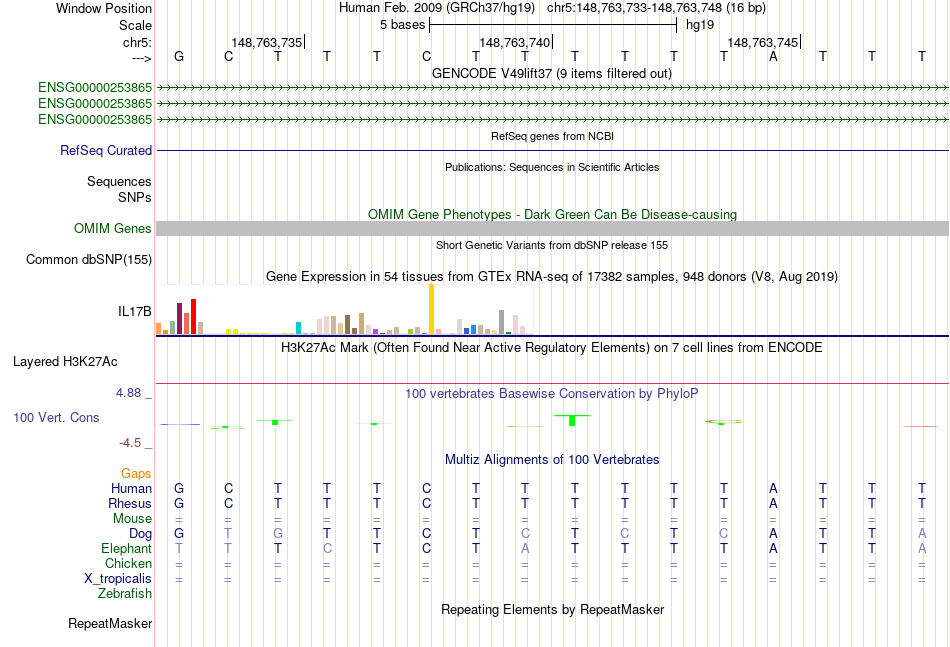Click the gray OMIM Genes item bar
Screen dimensions: 950x647
[552, 228]
